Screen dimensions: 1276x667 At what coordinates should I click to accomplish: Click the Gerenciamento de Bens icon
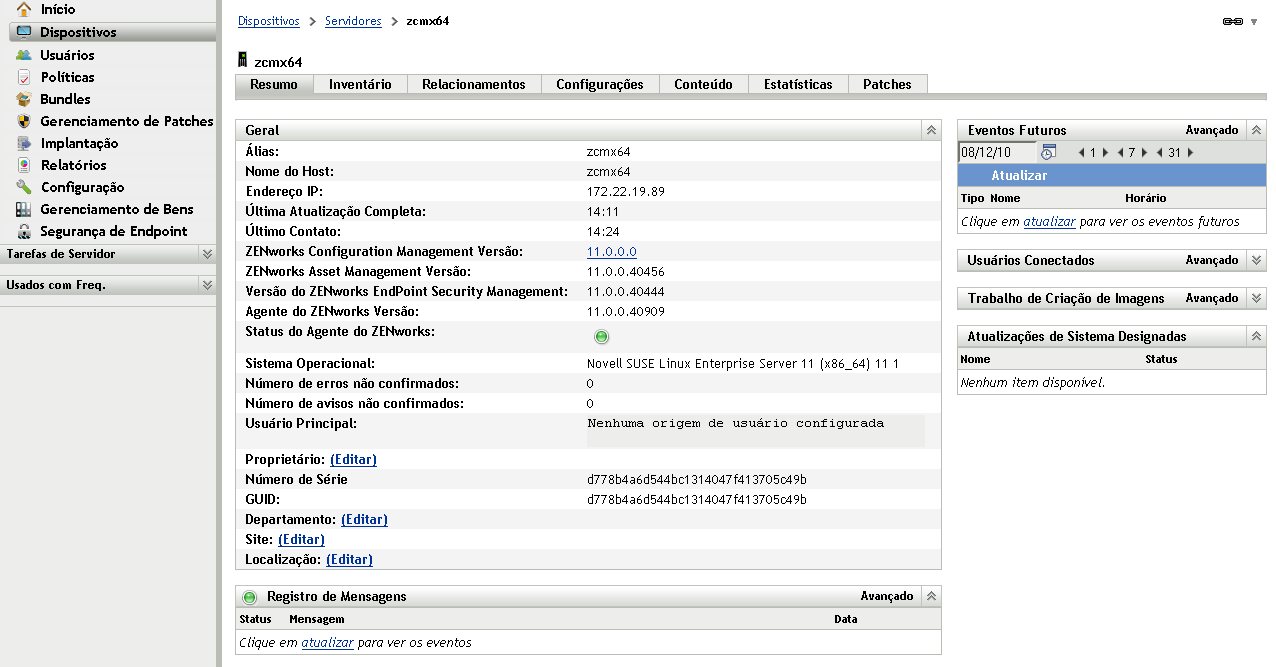(x=24, y=209)
